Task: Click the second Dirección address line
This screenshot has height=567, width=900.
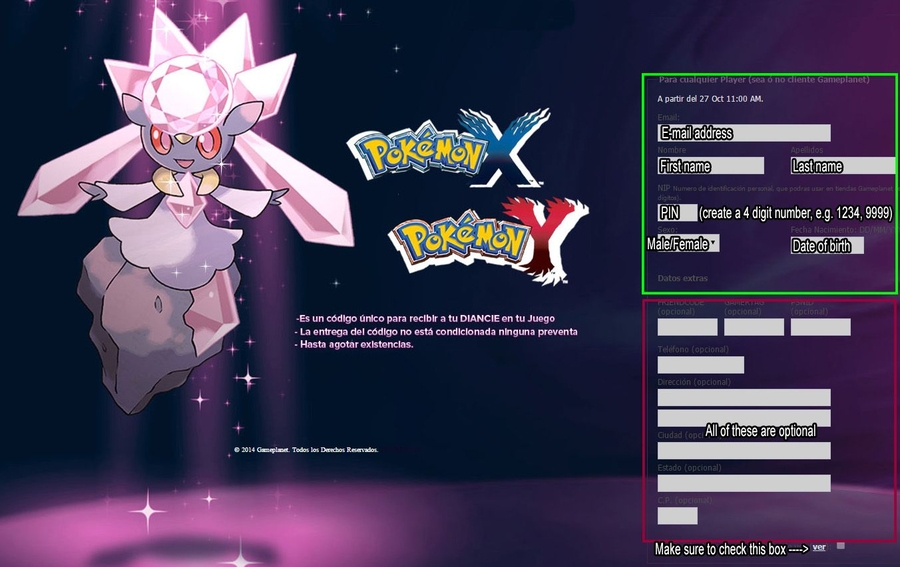Action: coord(744,417)
